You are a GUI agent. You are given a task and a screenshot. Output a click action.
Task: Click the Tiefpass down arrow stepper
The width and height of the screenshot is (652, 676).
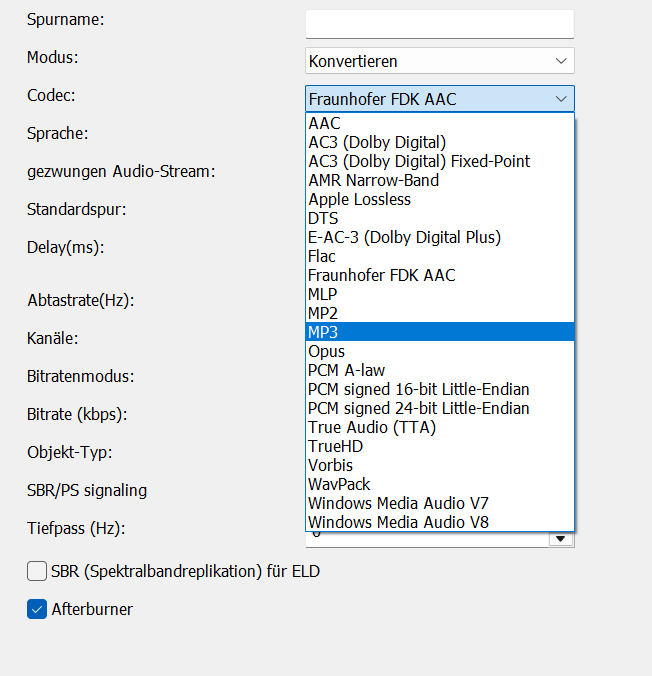click(561, 539)
